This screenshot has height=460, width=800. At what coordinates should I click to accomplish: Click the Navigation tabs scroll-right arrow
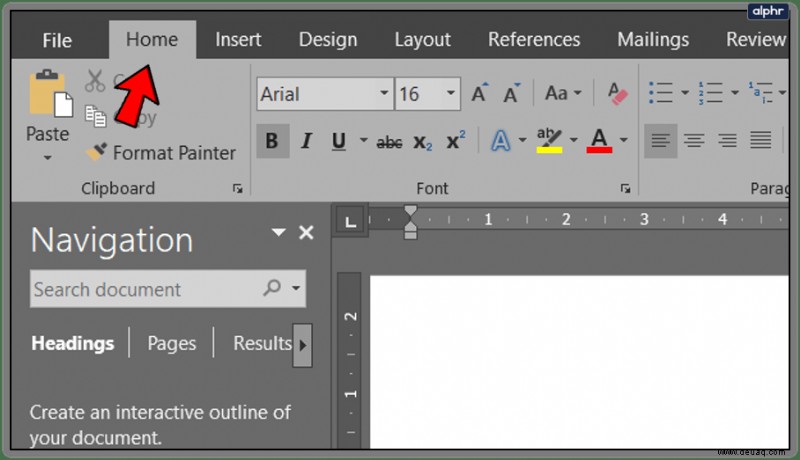(x=303, y=345)
